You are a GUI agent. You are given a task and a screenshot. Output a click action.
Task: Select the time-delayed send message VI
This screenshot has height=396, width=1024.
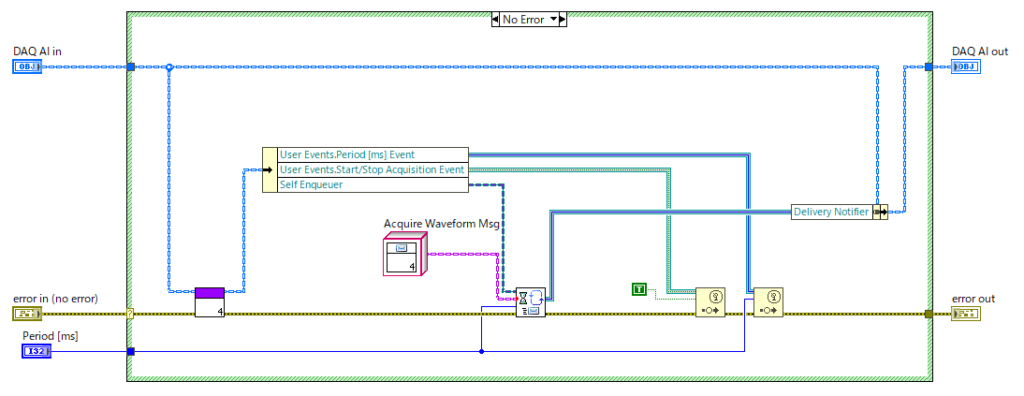click(x=530, y=303)
